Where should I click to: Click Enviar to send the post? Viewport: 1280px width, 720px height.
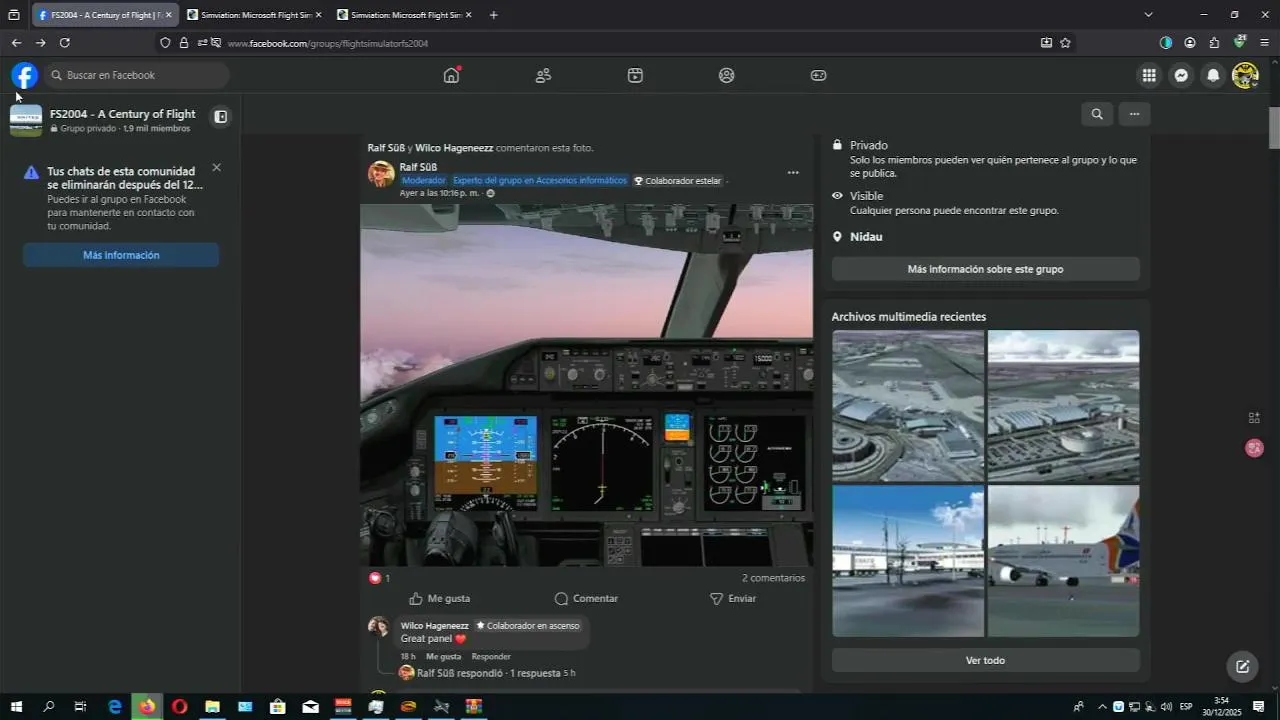tap(733, 598)
